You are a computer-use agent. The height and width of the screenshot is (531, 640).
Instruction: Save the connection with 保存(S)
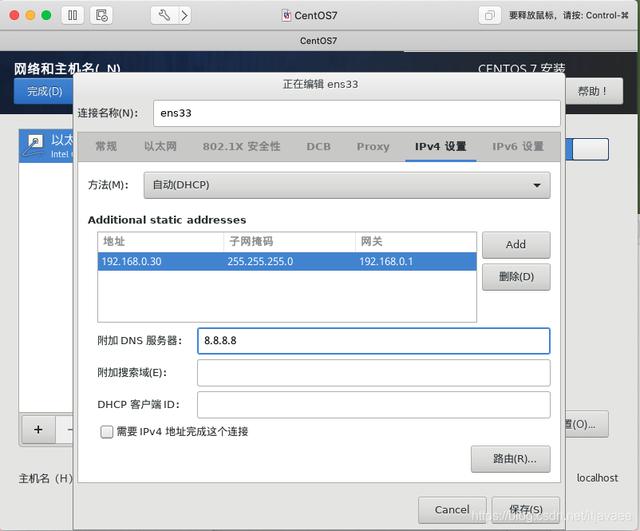(526, 510)
